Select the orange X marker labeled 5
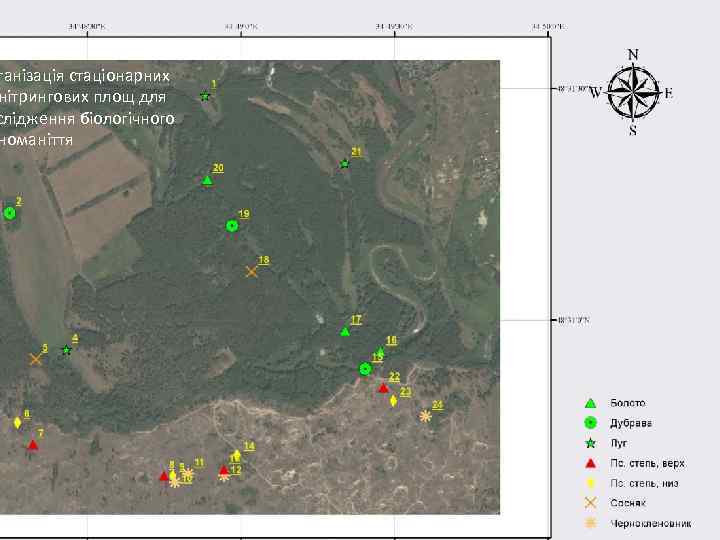This screenshot has width=720, height=540. (x=35, y=359)
